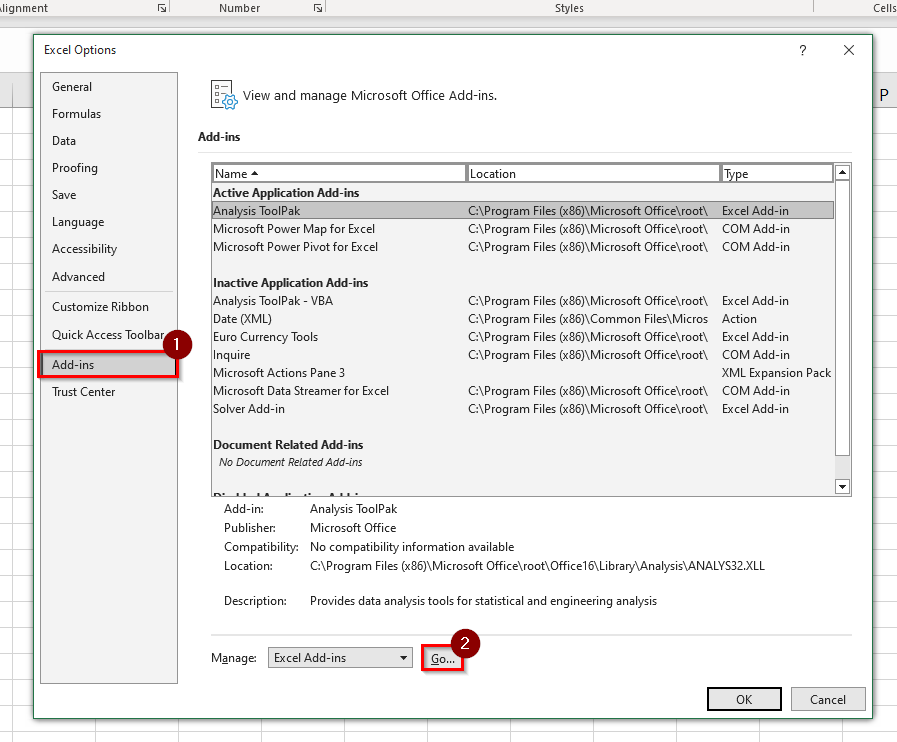This screenshot has width=897, height=742.
Task: Confirm with the OK button
Action: (x=743, y=700)
